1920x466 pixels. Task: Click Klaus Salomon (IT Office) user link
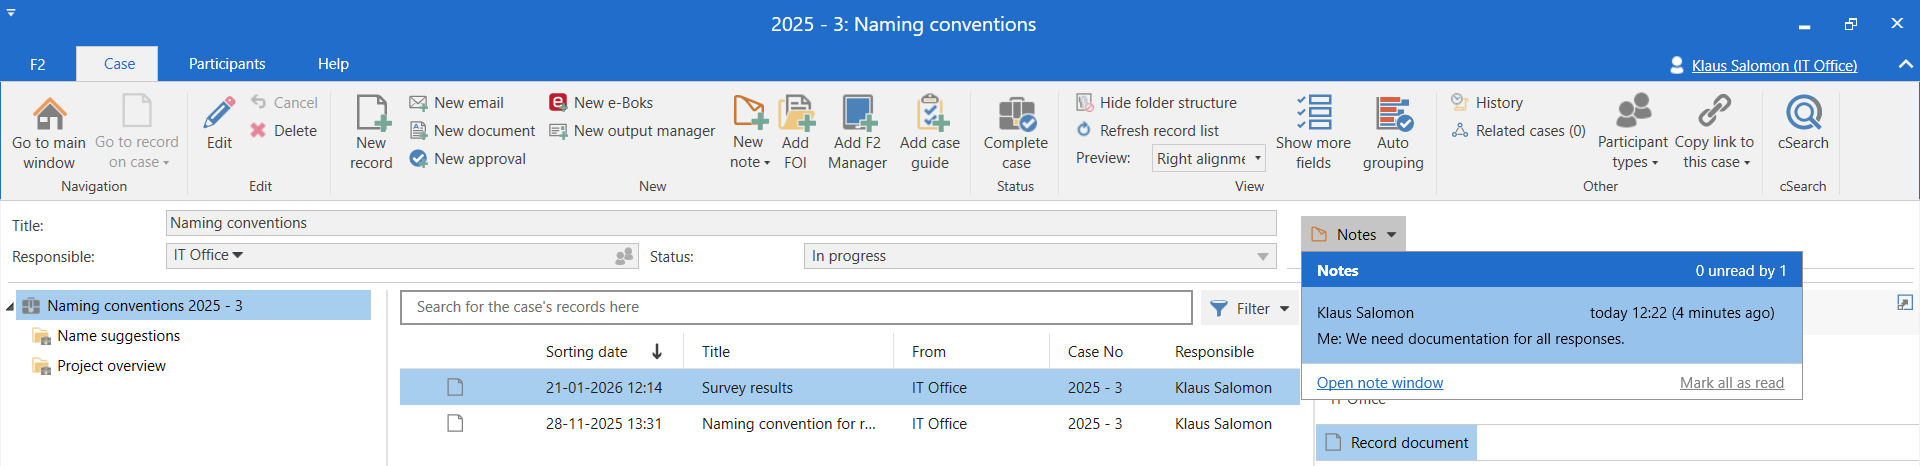[1774, 66]
